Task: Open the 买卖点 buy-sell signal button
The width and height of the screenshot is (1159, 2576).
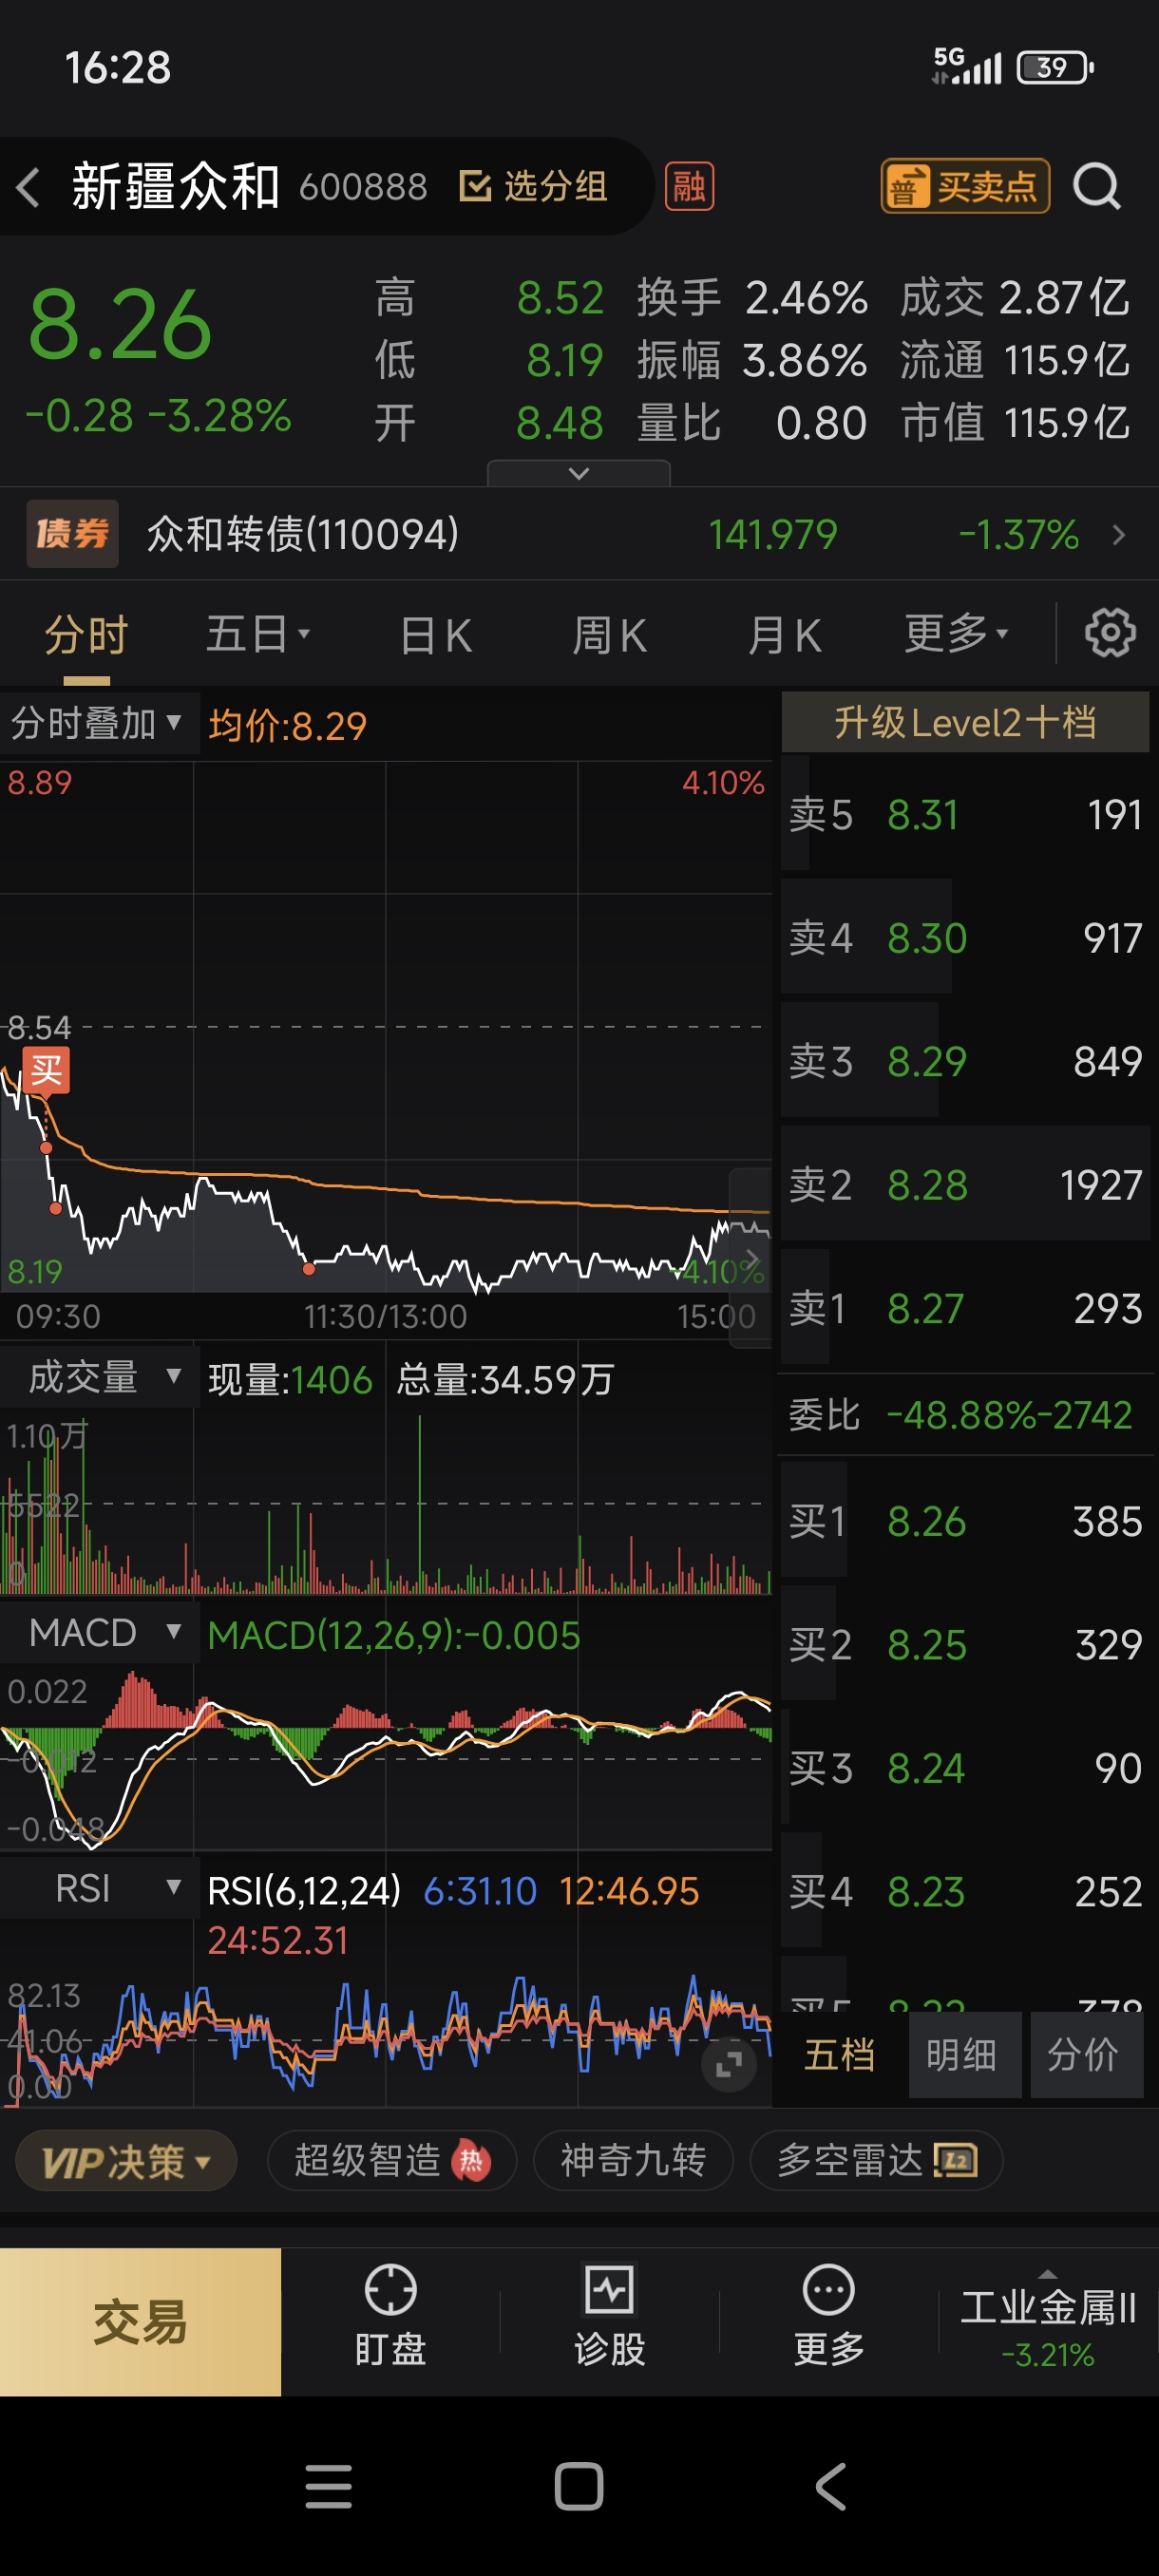Action: click(x=965, y=186)
